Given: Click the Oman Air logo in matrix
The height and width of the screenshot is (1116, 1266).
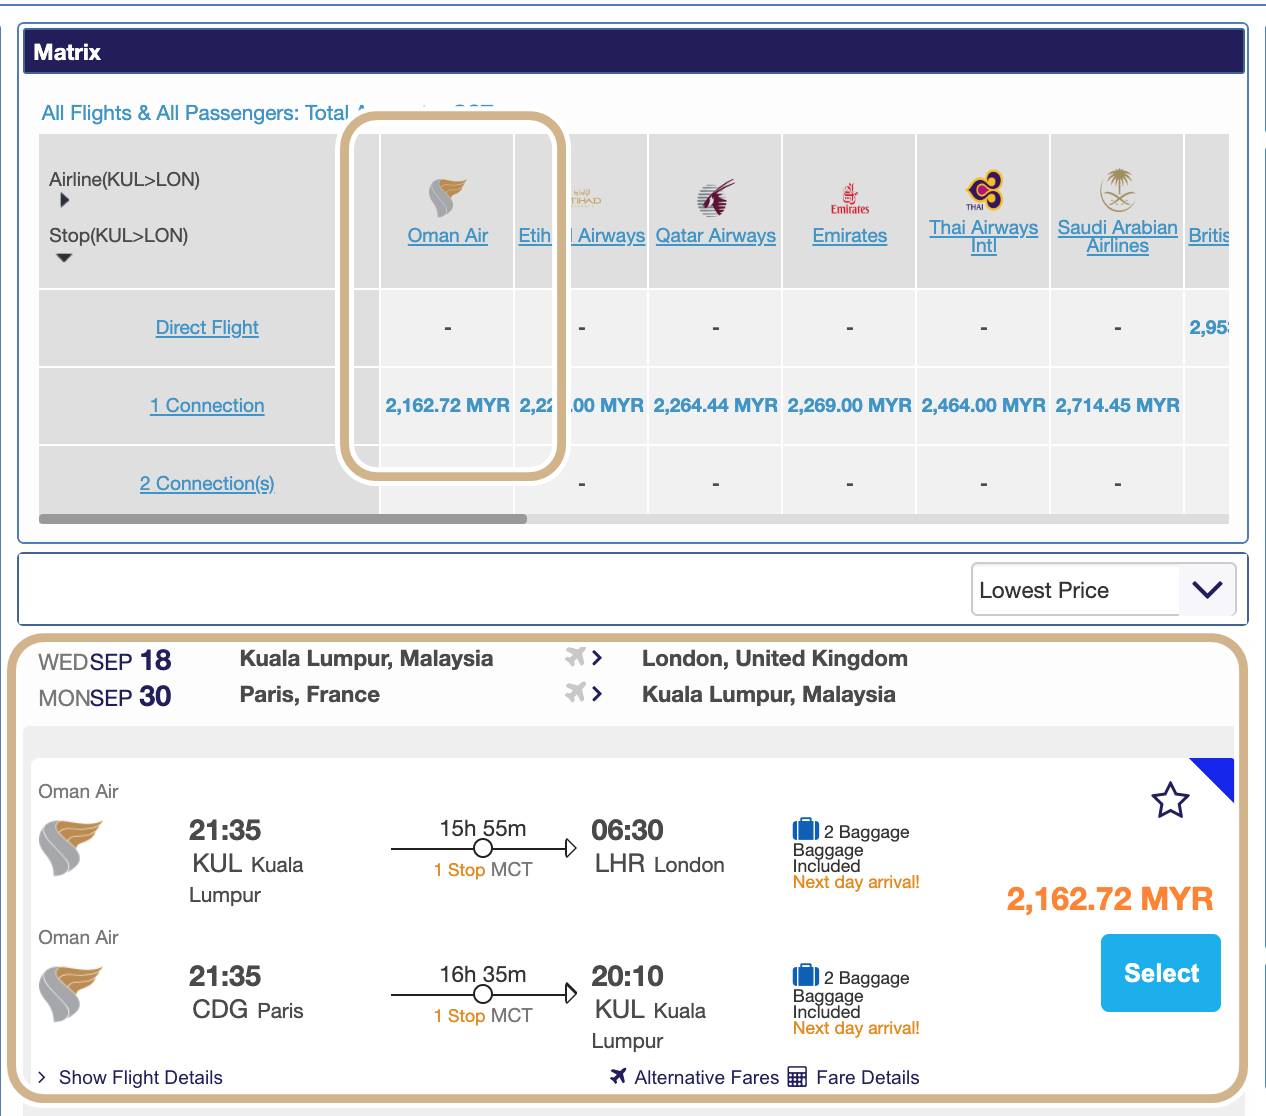Looking at the screenshot, I should point(447,197).
